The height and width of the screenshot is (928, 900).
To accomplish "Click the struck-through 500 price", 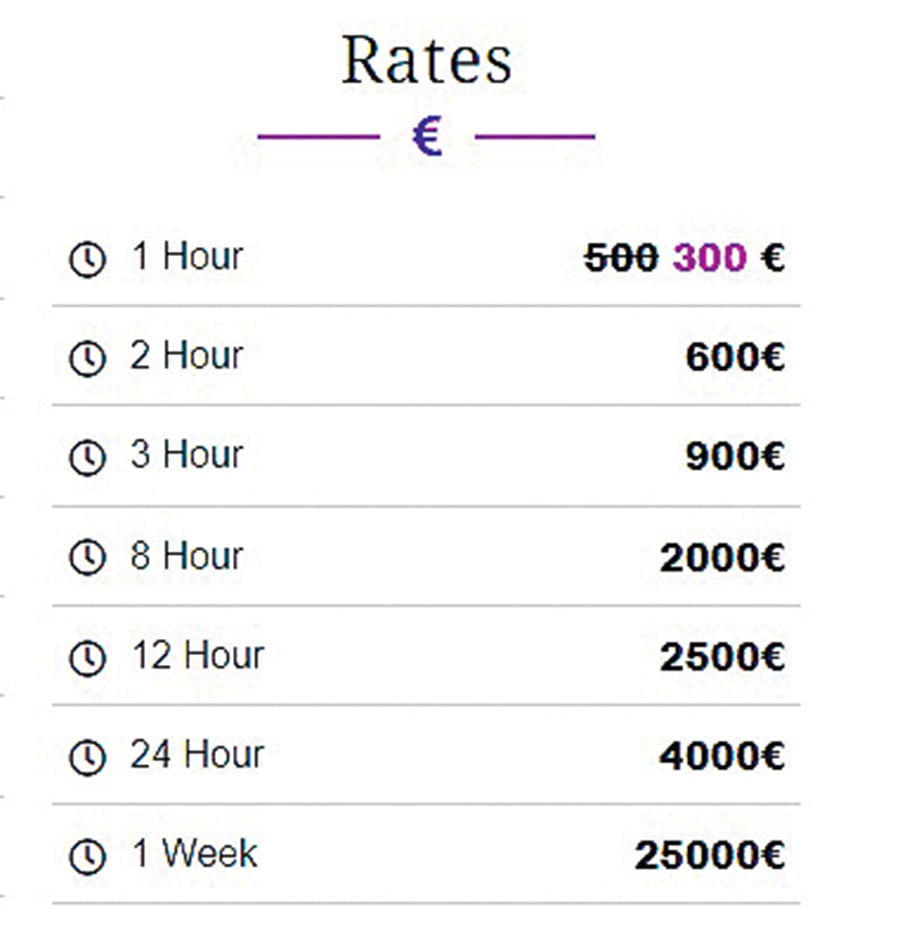I will (x=620, y=259).
